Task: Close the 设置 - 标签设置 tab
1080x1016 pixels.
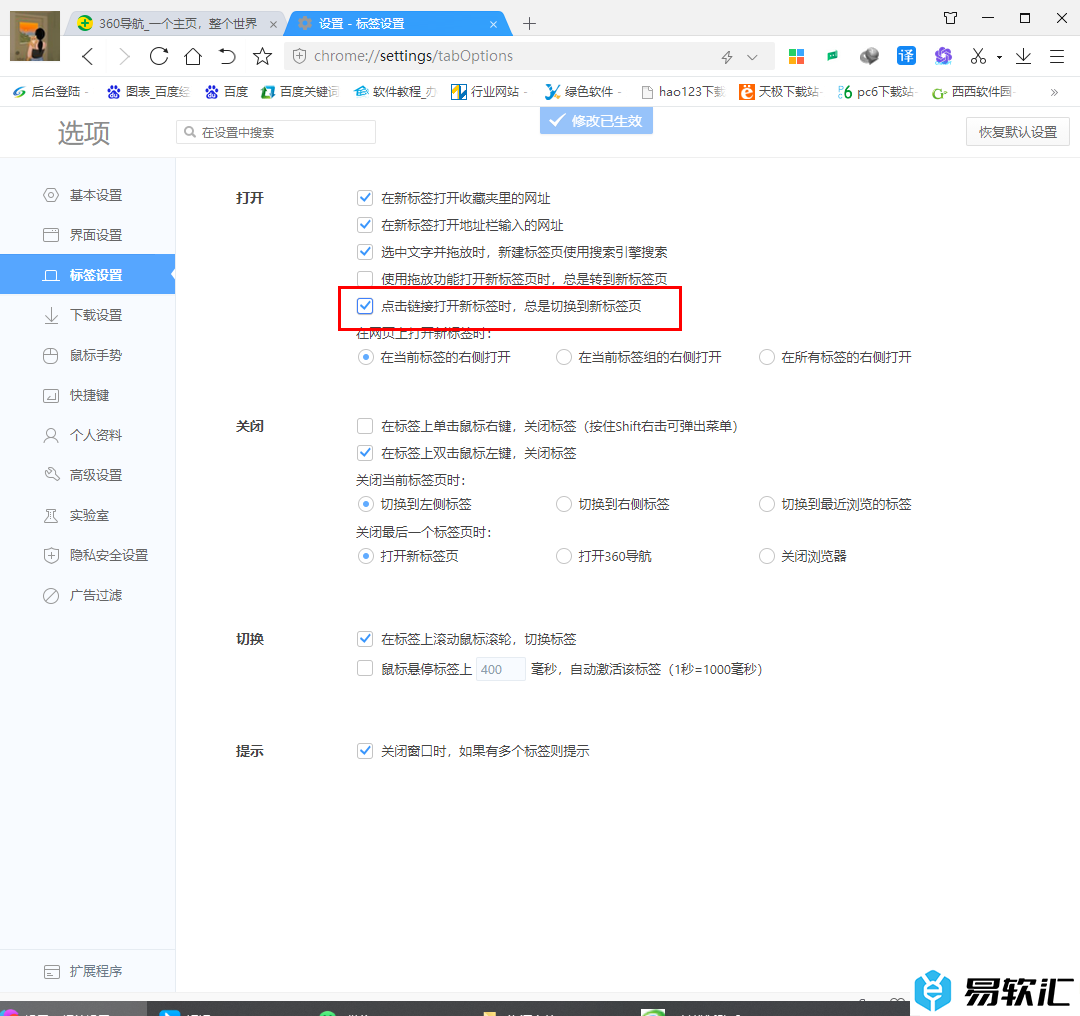Action: tap(493, 24)
